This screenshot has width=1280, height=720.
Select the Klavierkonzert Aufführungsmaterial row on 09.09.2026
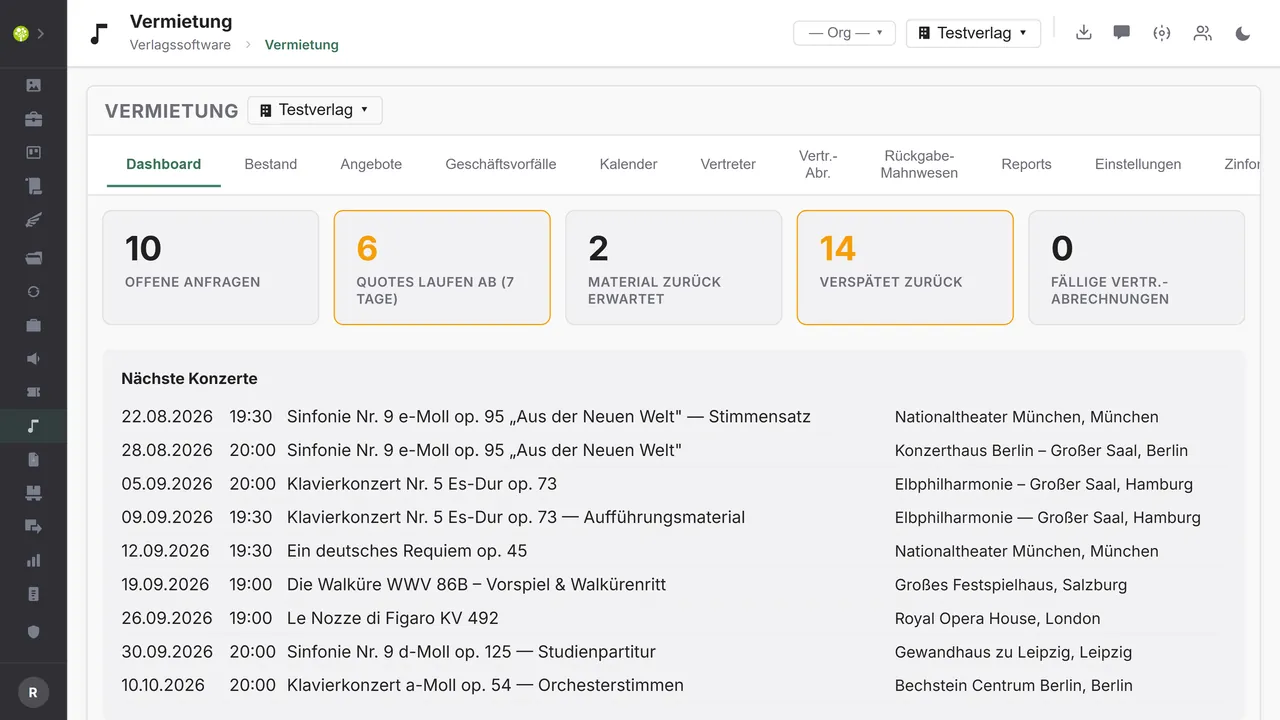tap(674, 517)
